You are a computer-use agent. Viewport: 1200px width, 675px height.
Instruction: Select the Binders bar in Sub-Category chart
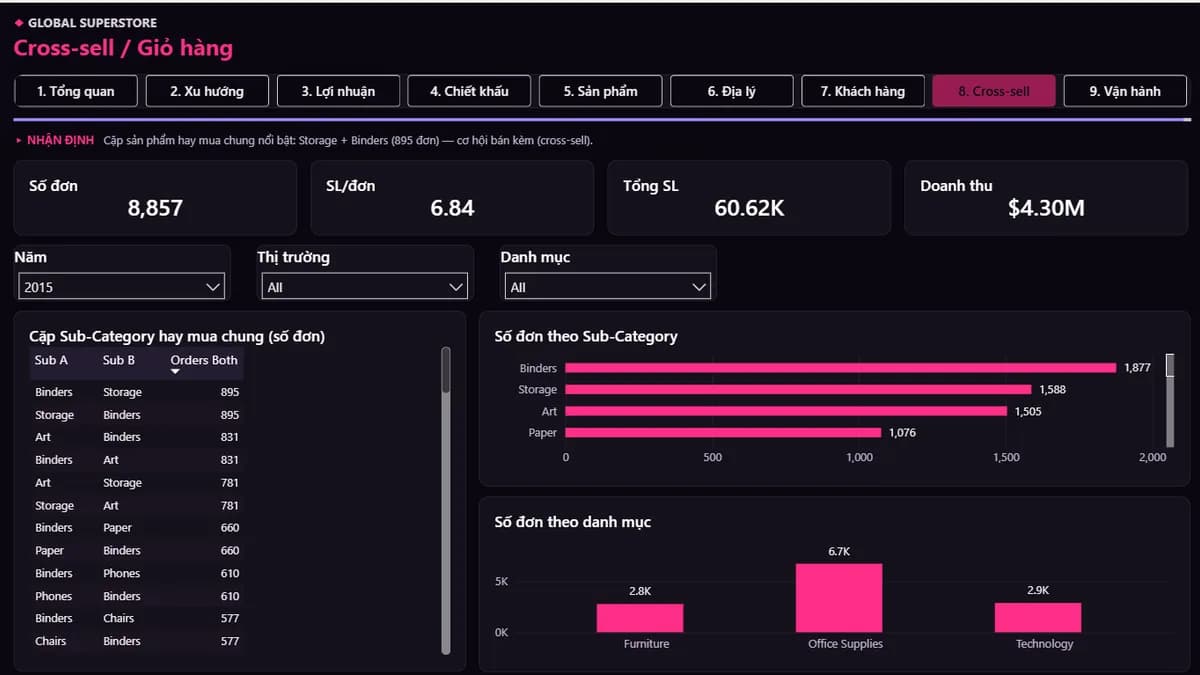point(840,368)
